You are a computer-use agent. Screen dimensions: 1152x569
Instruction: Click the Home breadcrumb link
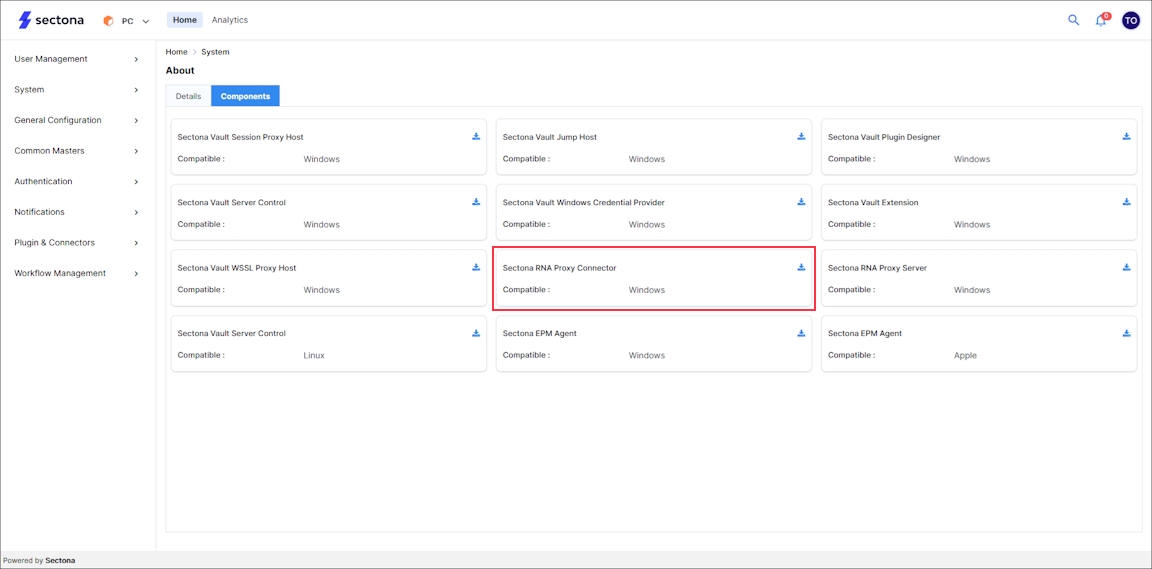(x=176, y=52)
